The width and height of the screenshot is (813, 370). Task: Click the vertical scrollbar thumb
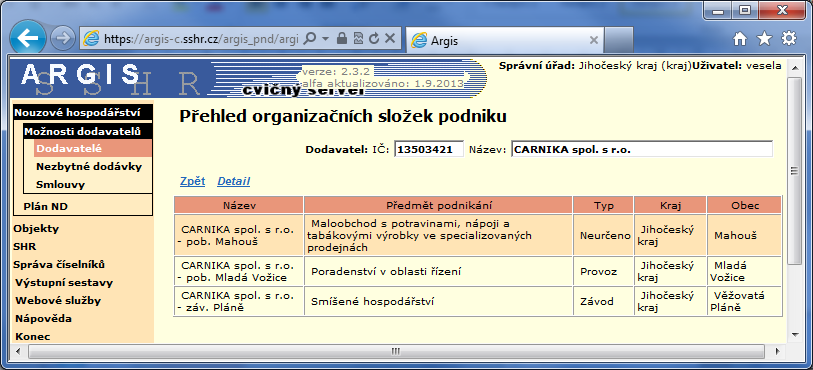[x=794, y=170]
